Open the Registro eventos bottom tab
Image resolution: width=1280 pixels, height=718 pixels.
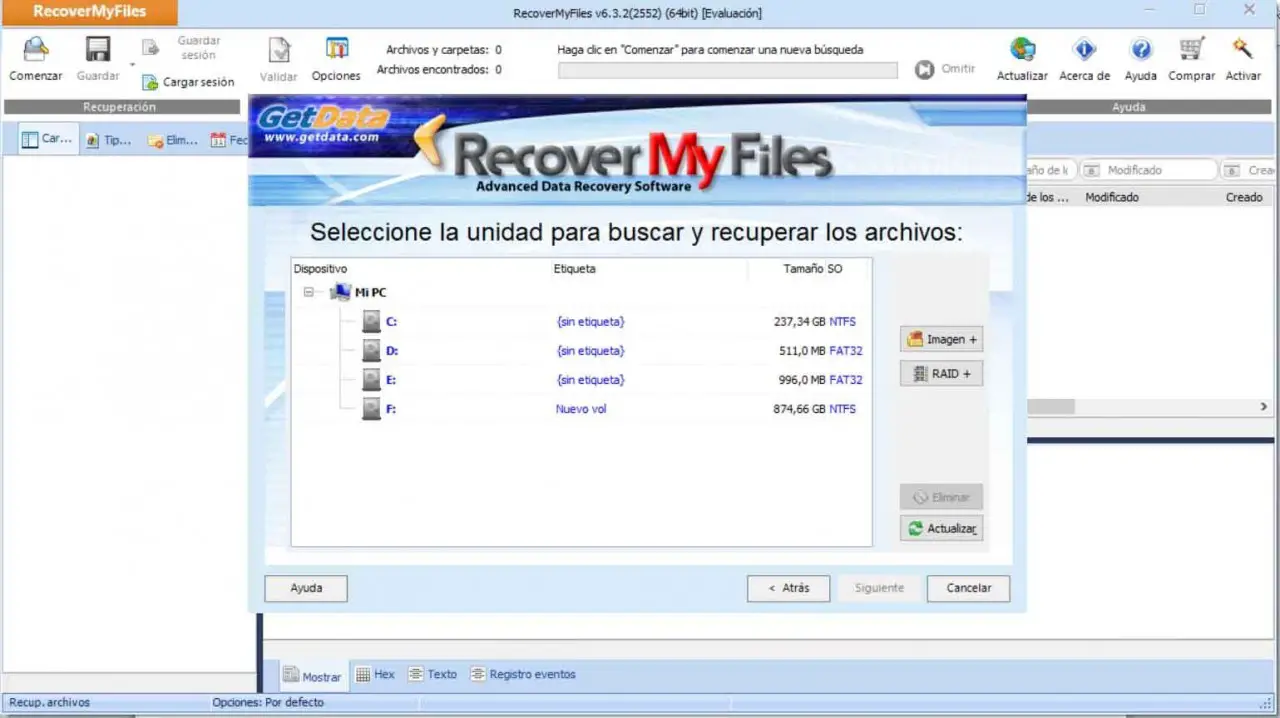tap(522, 674)
